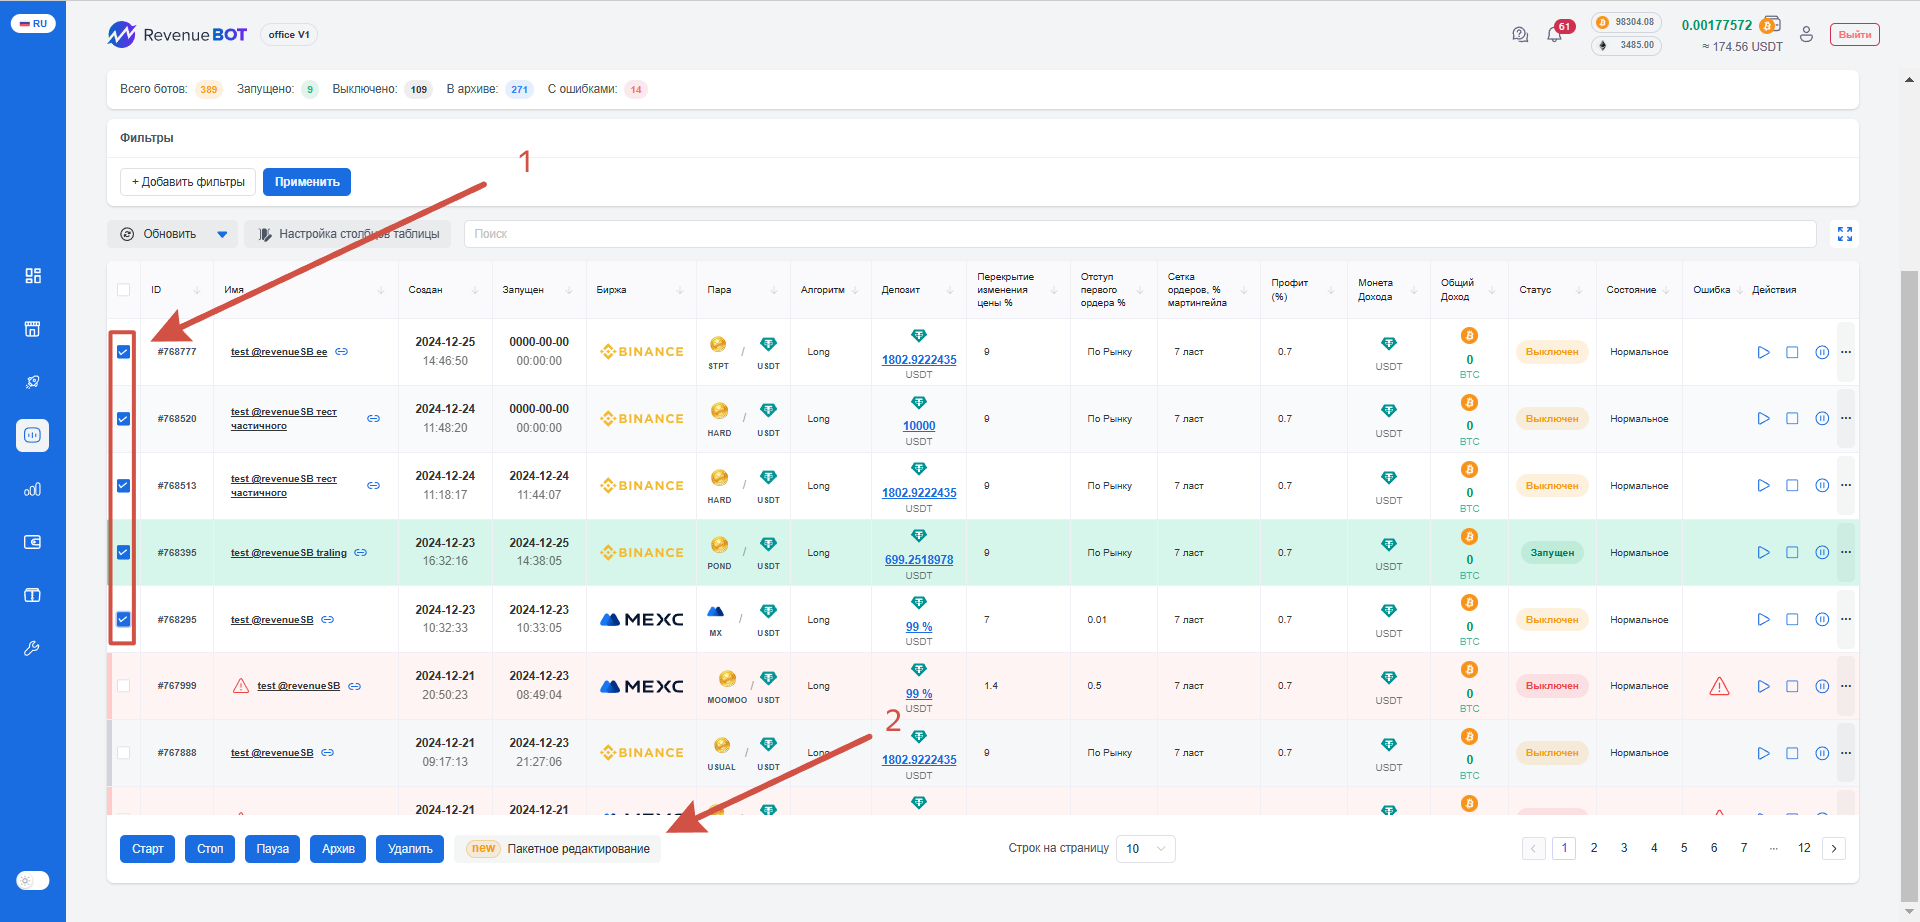
Task: Expand the Обновить dropdown arrow
Action: pyautogui.click(x=222, y=234)
